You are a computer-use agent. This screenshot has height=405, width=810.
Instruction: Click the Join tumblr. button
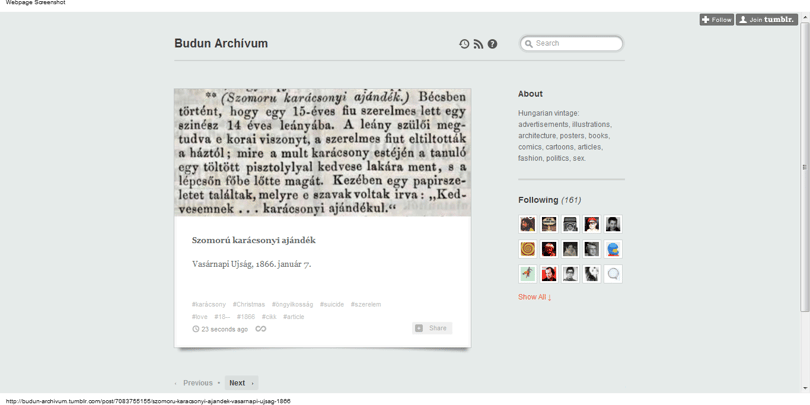point(767,20)
